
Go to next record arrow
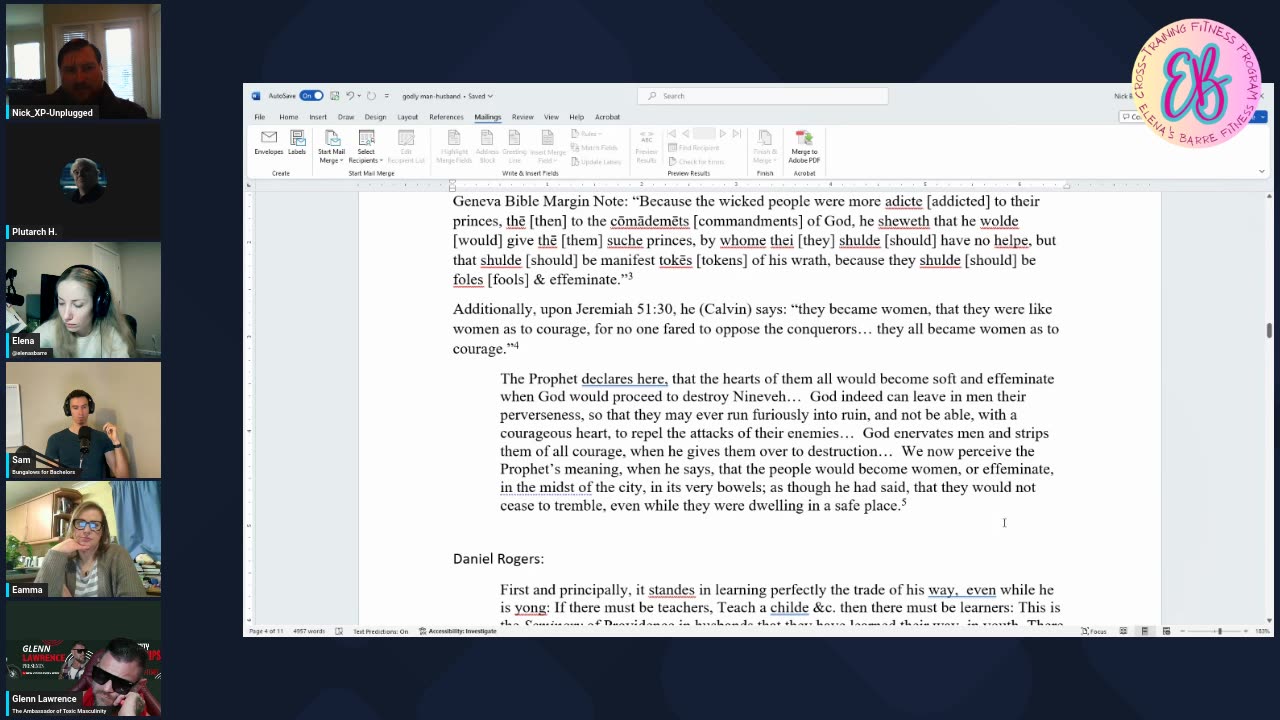723,134
